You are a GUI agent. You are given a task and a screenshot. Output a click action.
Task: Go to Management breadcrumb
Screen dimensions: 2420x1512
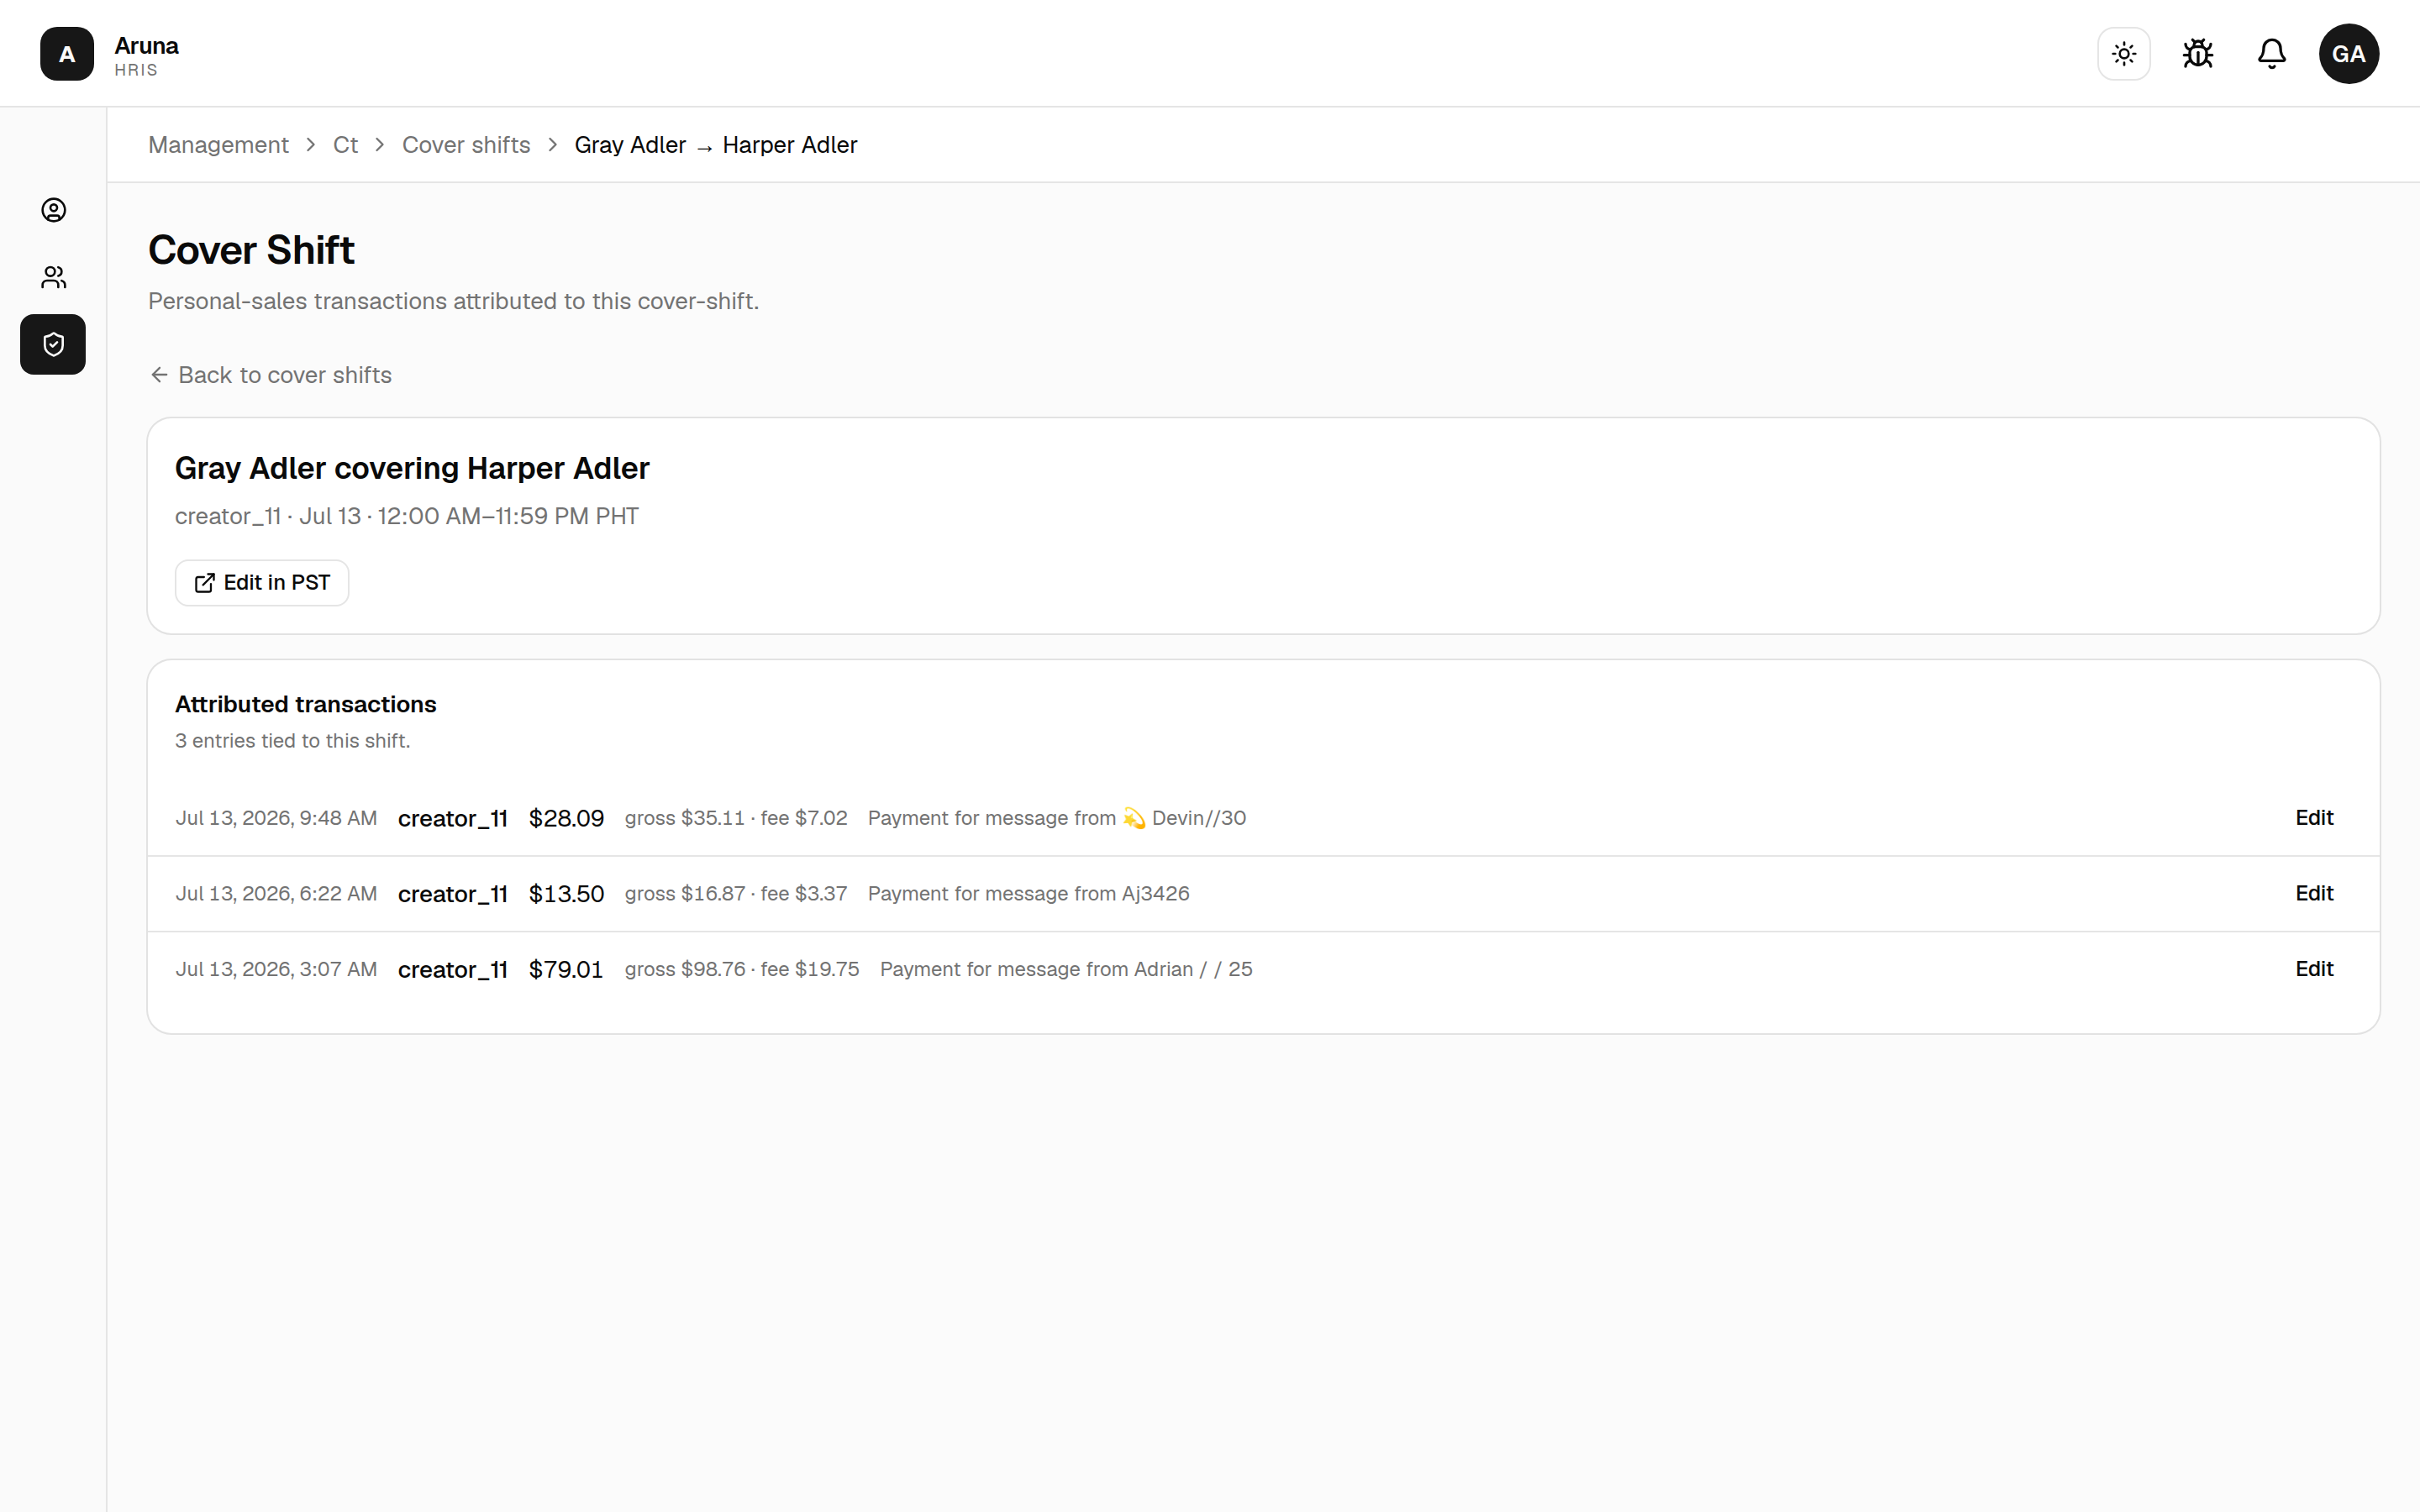218,145
